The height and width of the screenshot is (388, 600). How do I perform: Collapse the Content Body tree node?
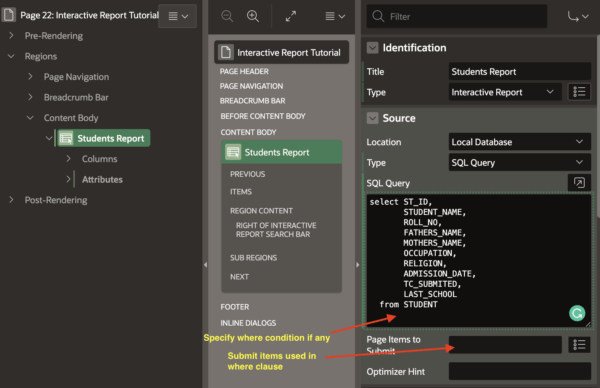30,118
